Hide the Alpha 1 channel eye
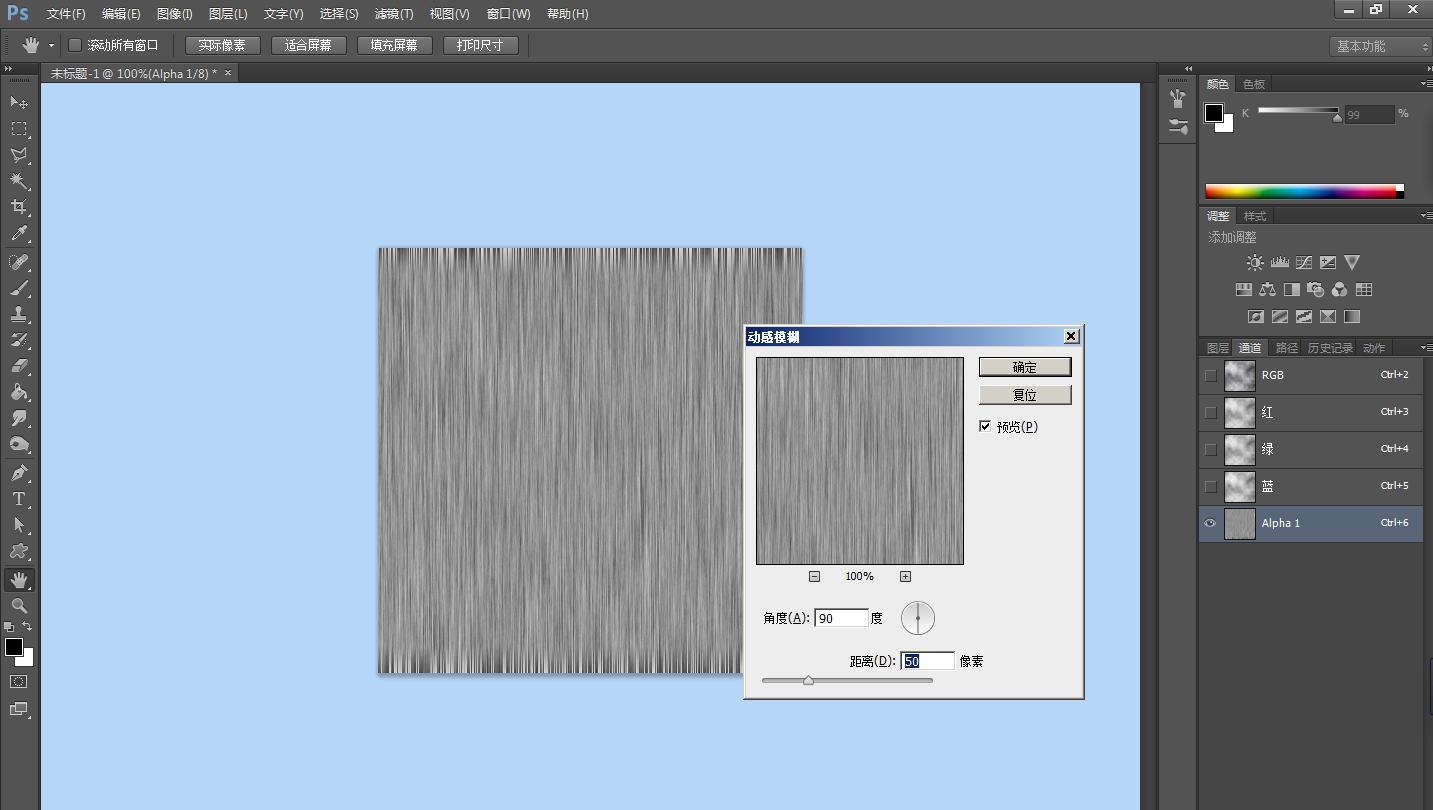The image size is (1433, 810). [x=1210, y=523]
